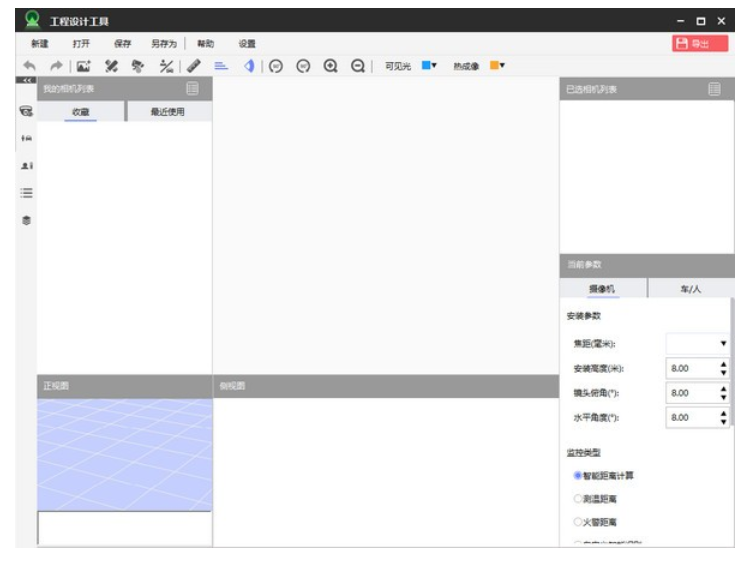
Task: Increase the 水平角度 value with up arrow
Action: (723, 413)
